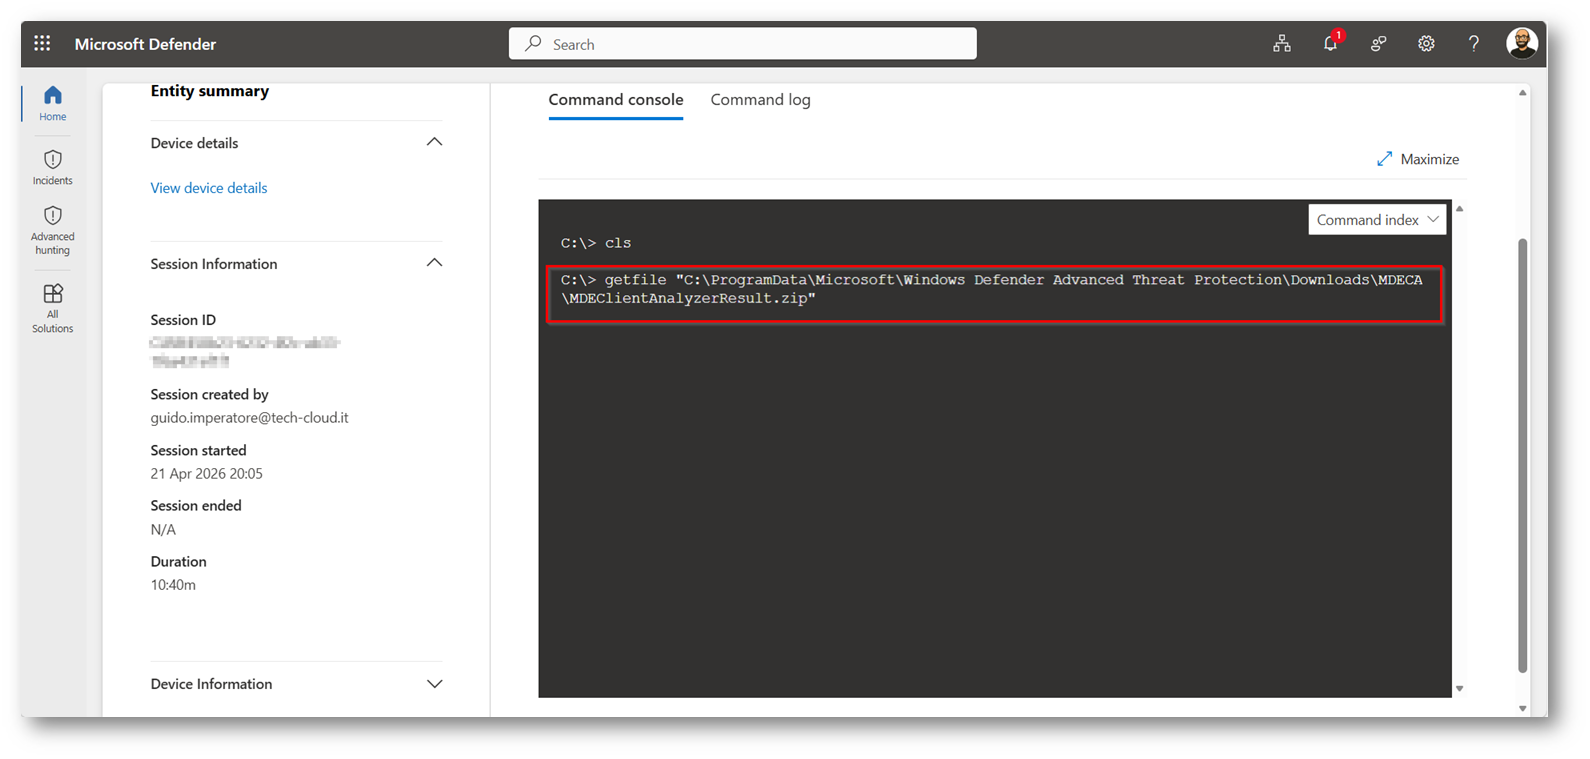Click the user profile avatar
The height and width of the screenshot is (759, 1590).
[1522, 43]
